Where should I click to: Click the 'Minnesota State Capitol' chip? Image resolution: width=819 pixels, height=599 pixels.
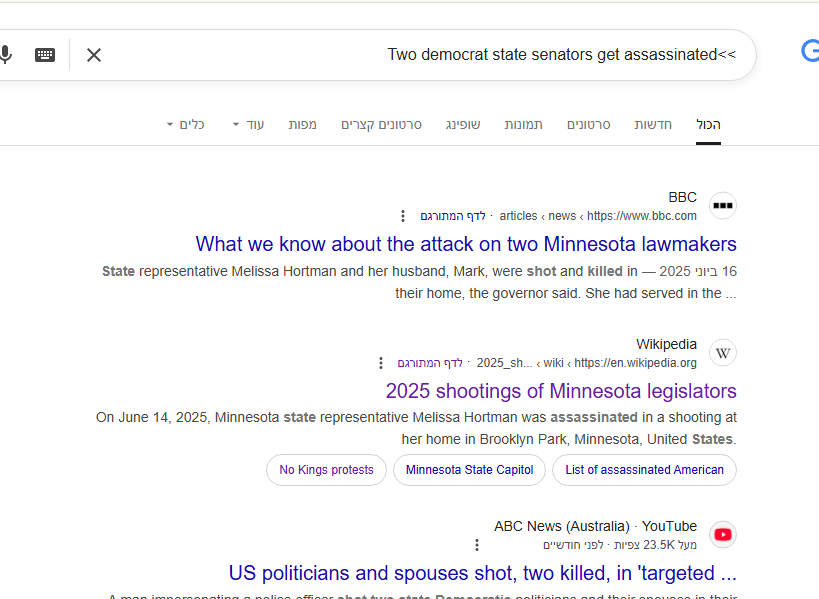[470, 470]
